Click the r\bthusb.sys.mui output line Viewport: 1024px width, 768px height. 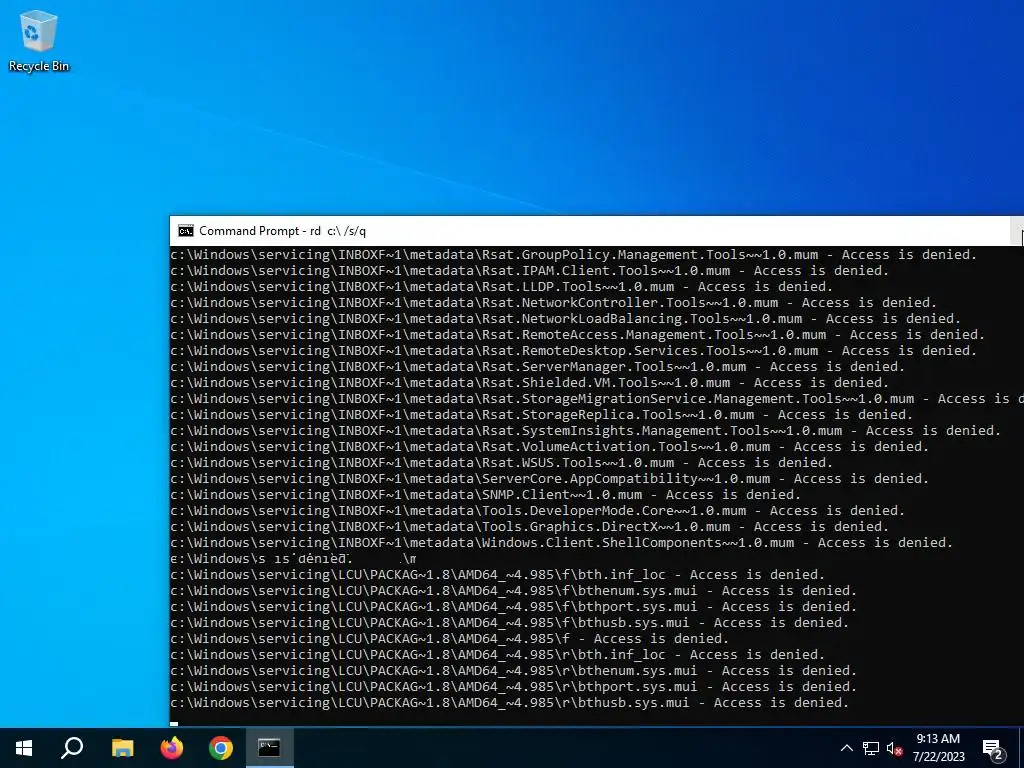point(509,703)
